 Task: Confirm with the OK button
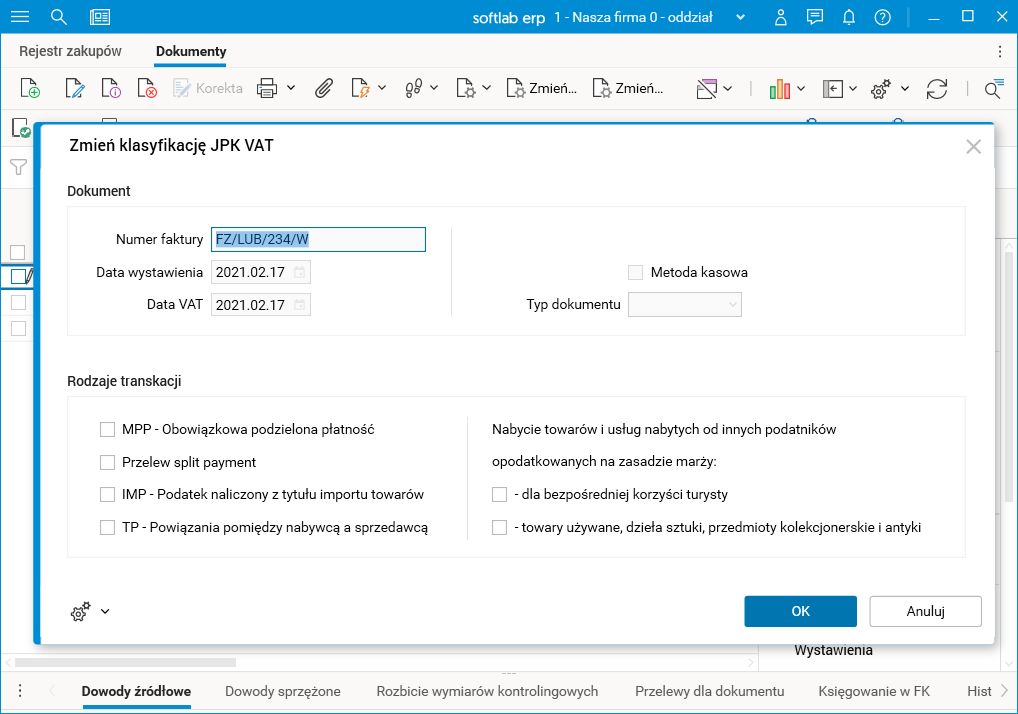(x=801, y=611)
